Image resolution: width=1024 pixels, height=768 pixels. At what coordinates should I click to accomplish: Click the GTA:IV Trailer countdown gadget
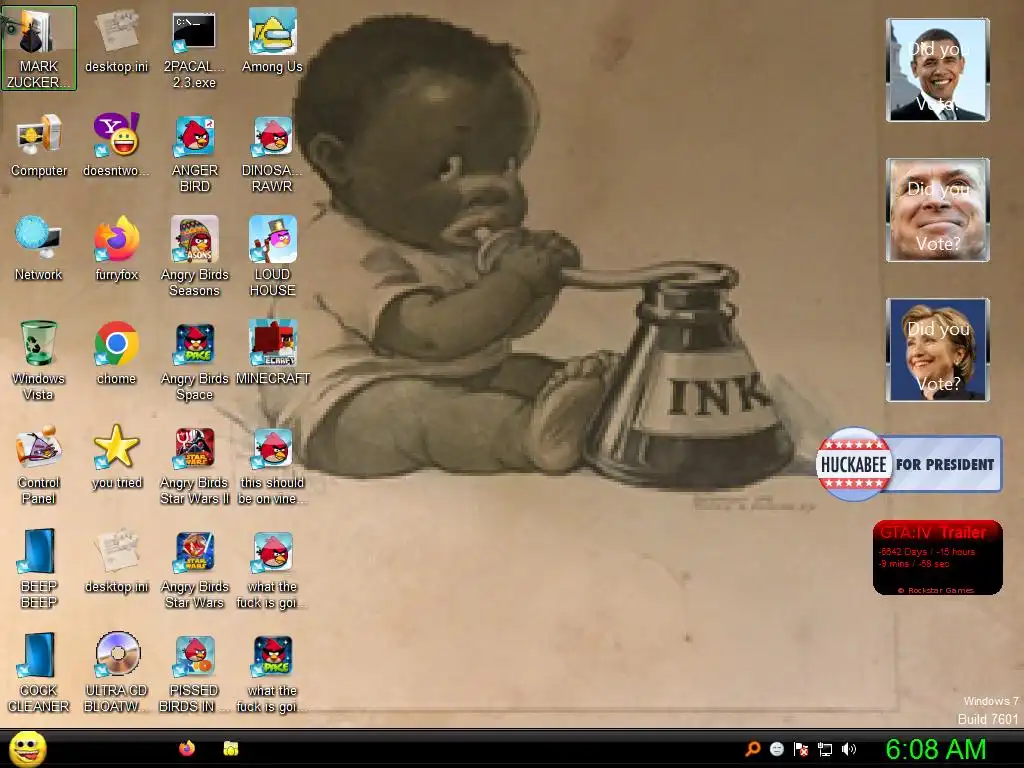(937, 557)
